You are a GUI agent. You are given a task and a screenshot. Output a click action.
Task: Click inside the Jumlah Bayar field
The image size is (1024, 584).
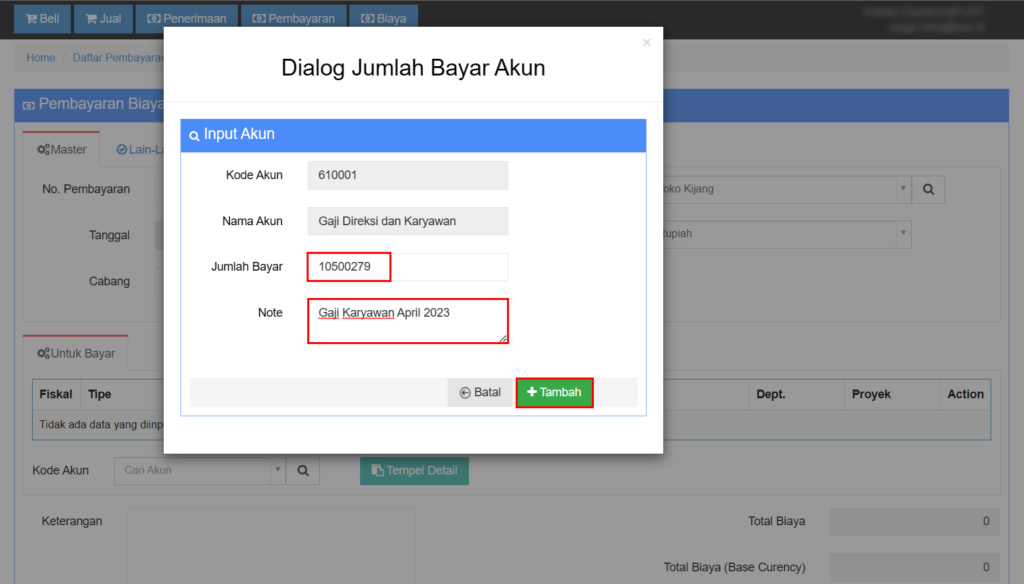point(348,267)
